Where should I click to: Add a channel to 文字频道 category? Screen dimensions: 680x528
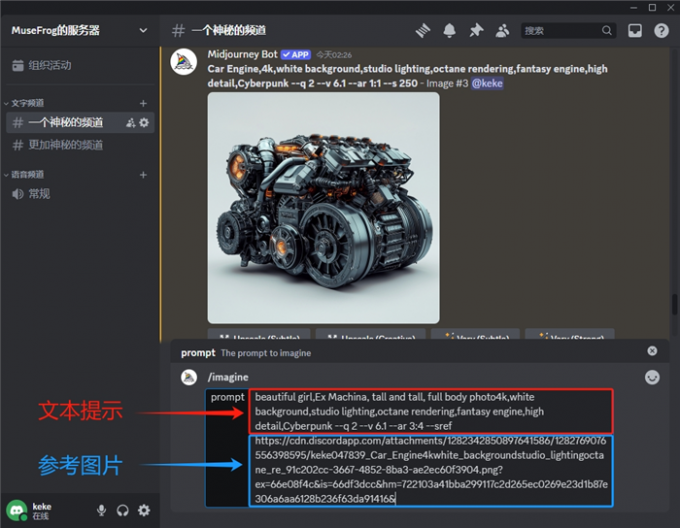143,103
